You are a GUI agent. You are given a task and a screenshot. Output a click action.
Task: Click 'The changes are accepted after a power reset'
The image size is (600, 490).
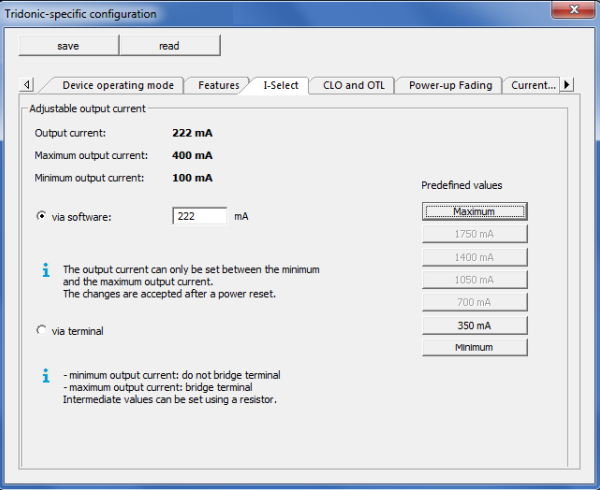tap(169, 294)
